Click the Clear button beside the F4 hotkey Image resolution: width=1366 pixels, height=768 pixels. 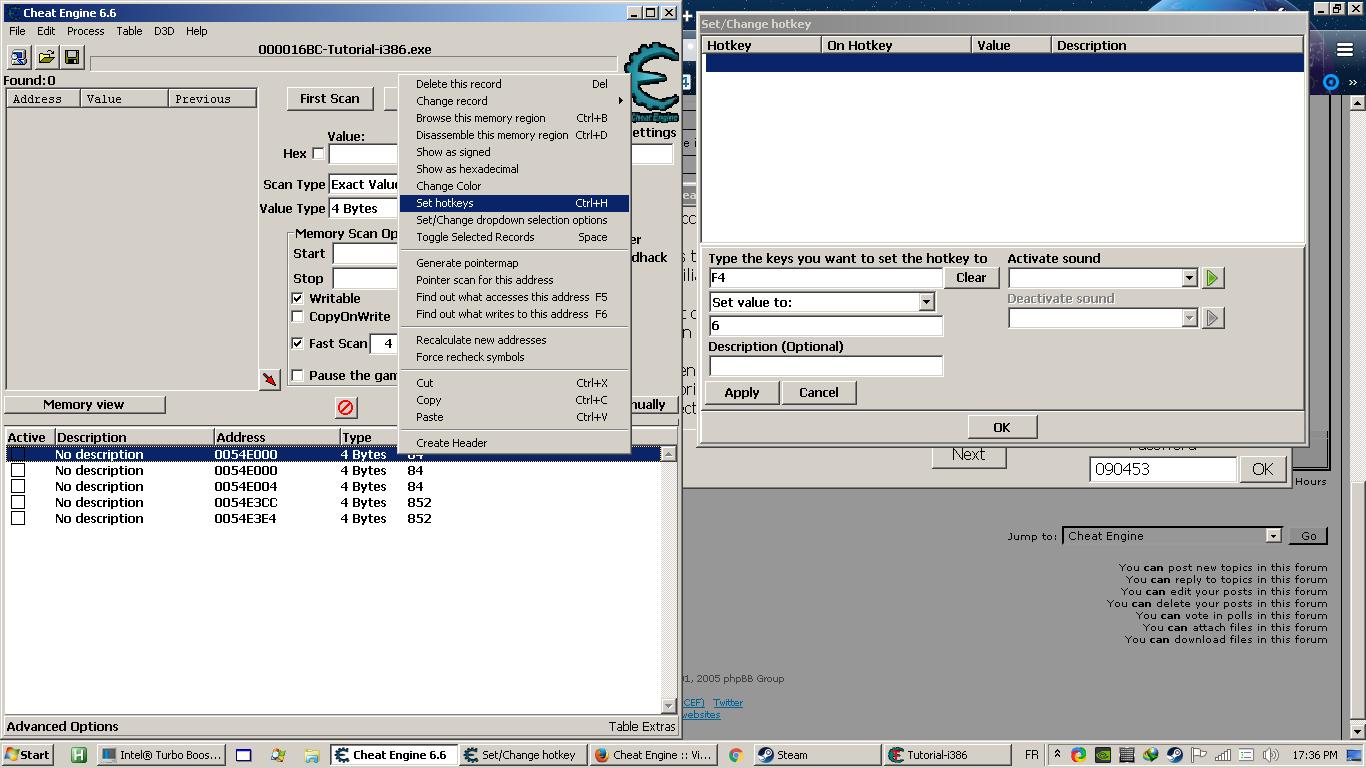(x=971, y=278)
